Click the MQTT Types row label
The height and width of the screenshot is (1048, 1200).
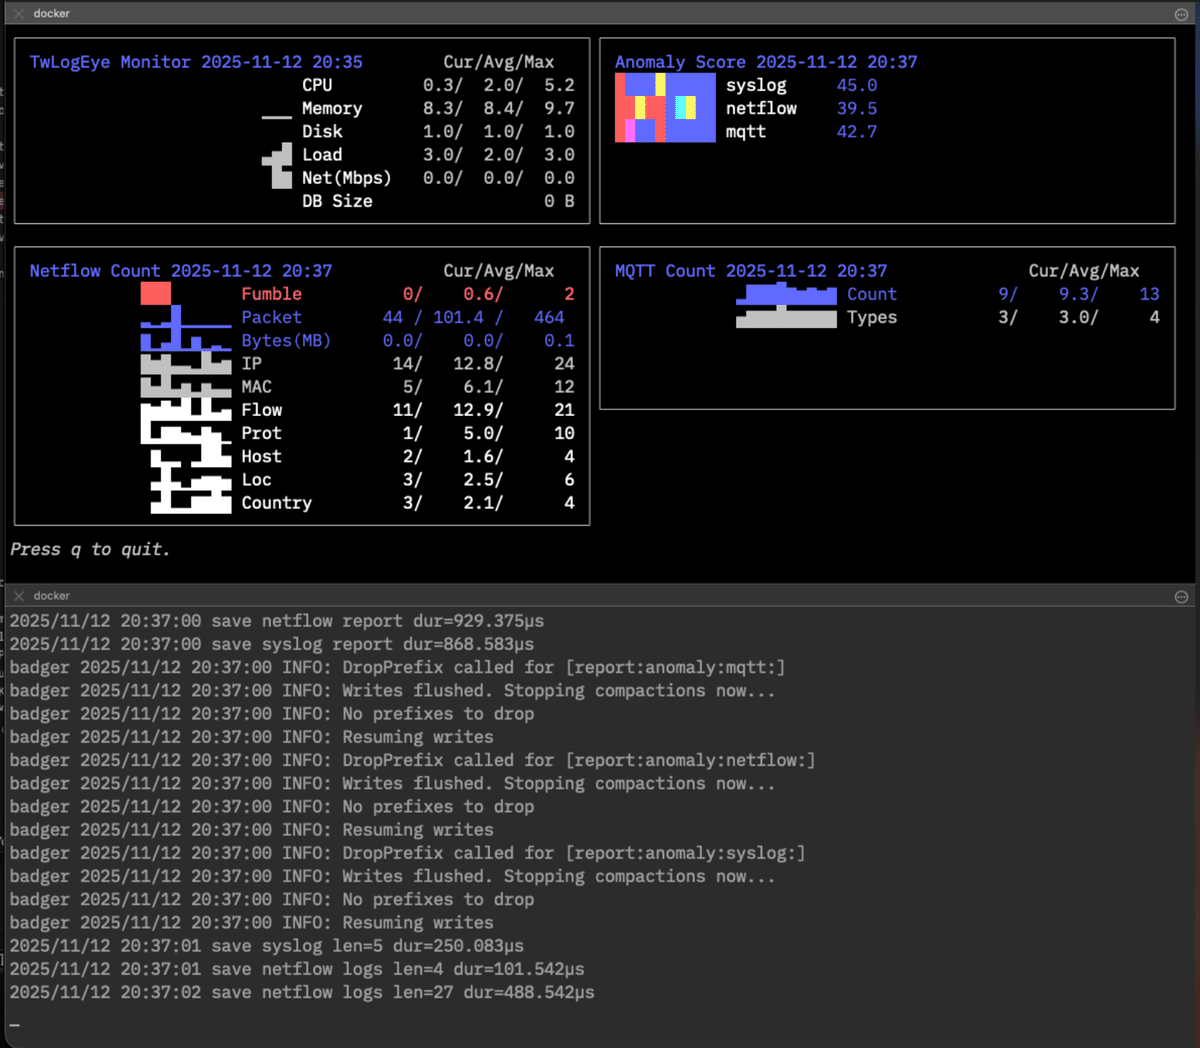point(871,317)
